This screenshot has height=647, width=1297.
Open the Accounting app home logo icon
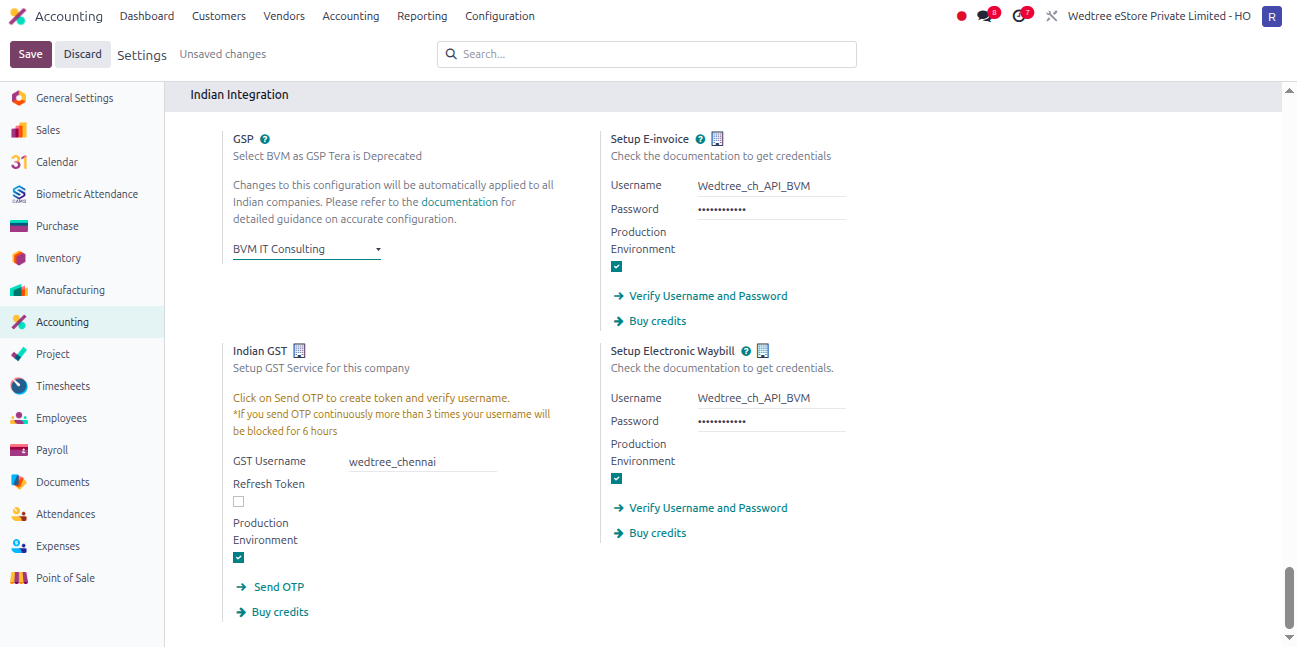17,16
